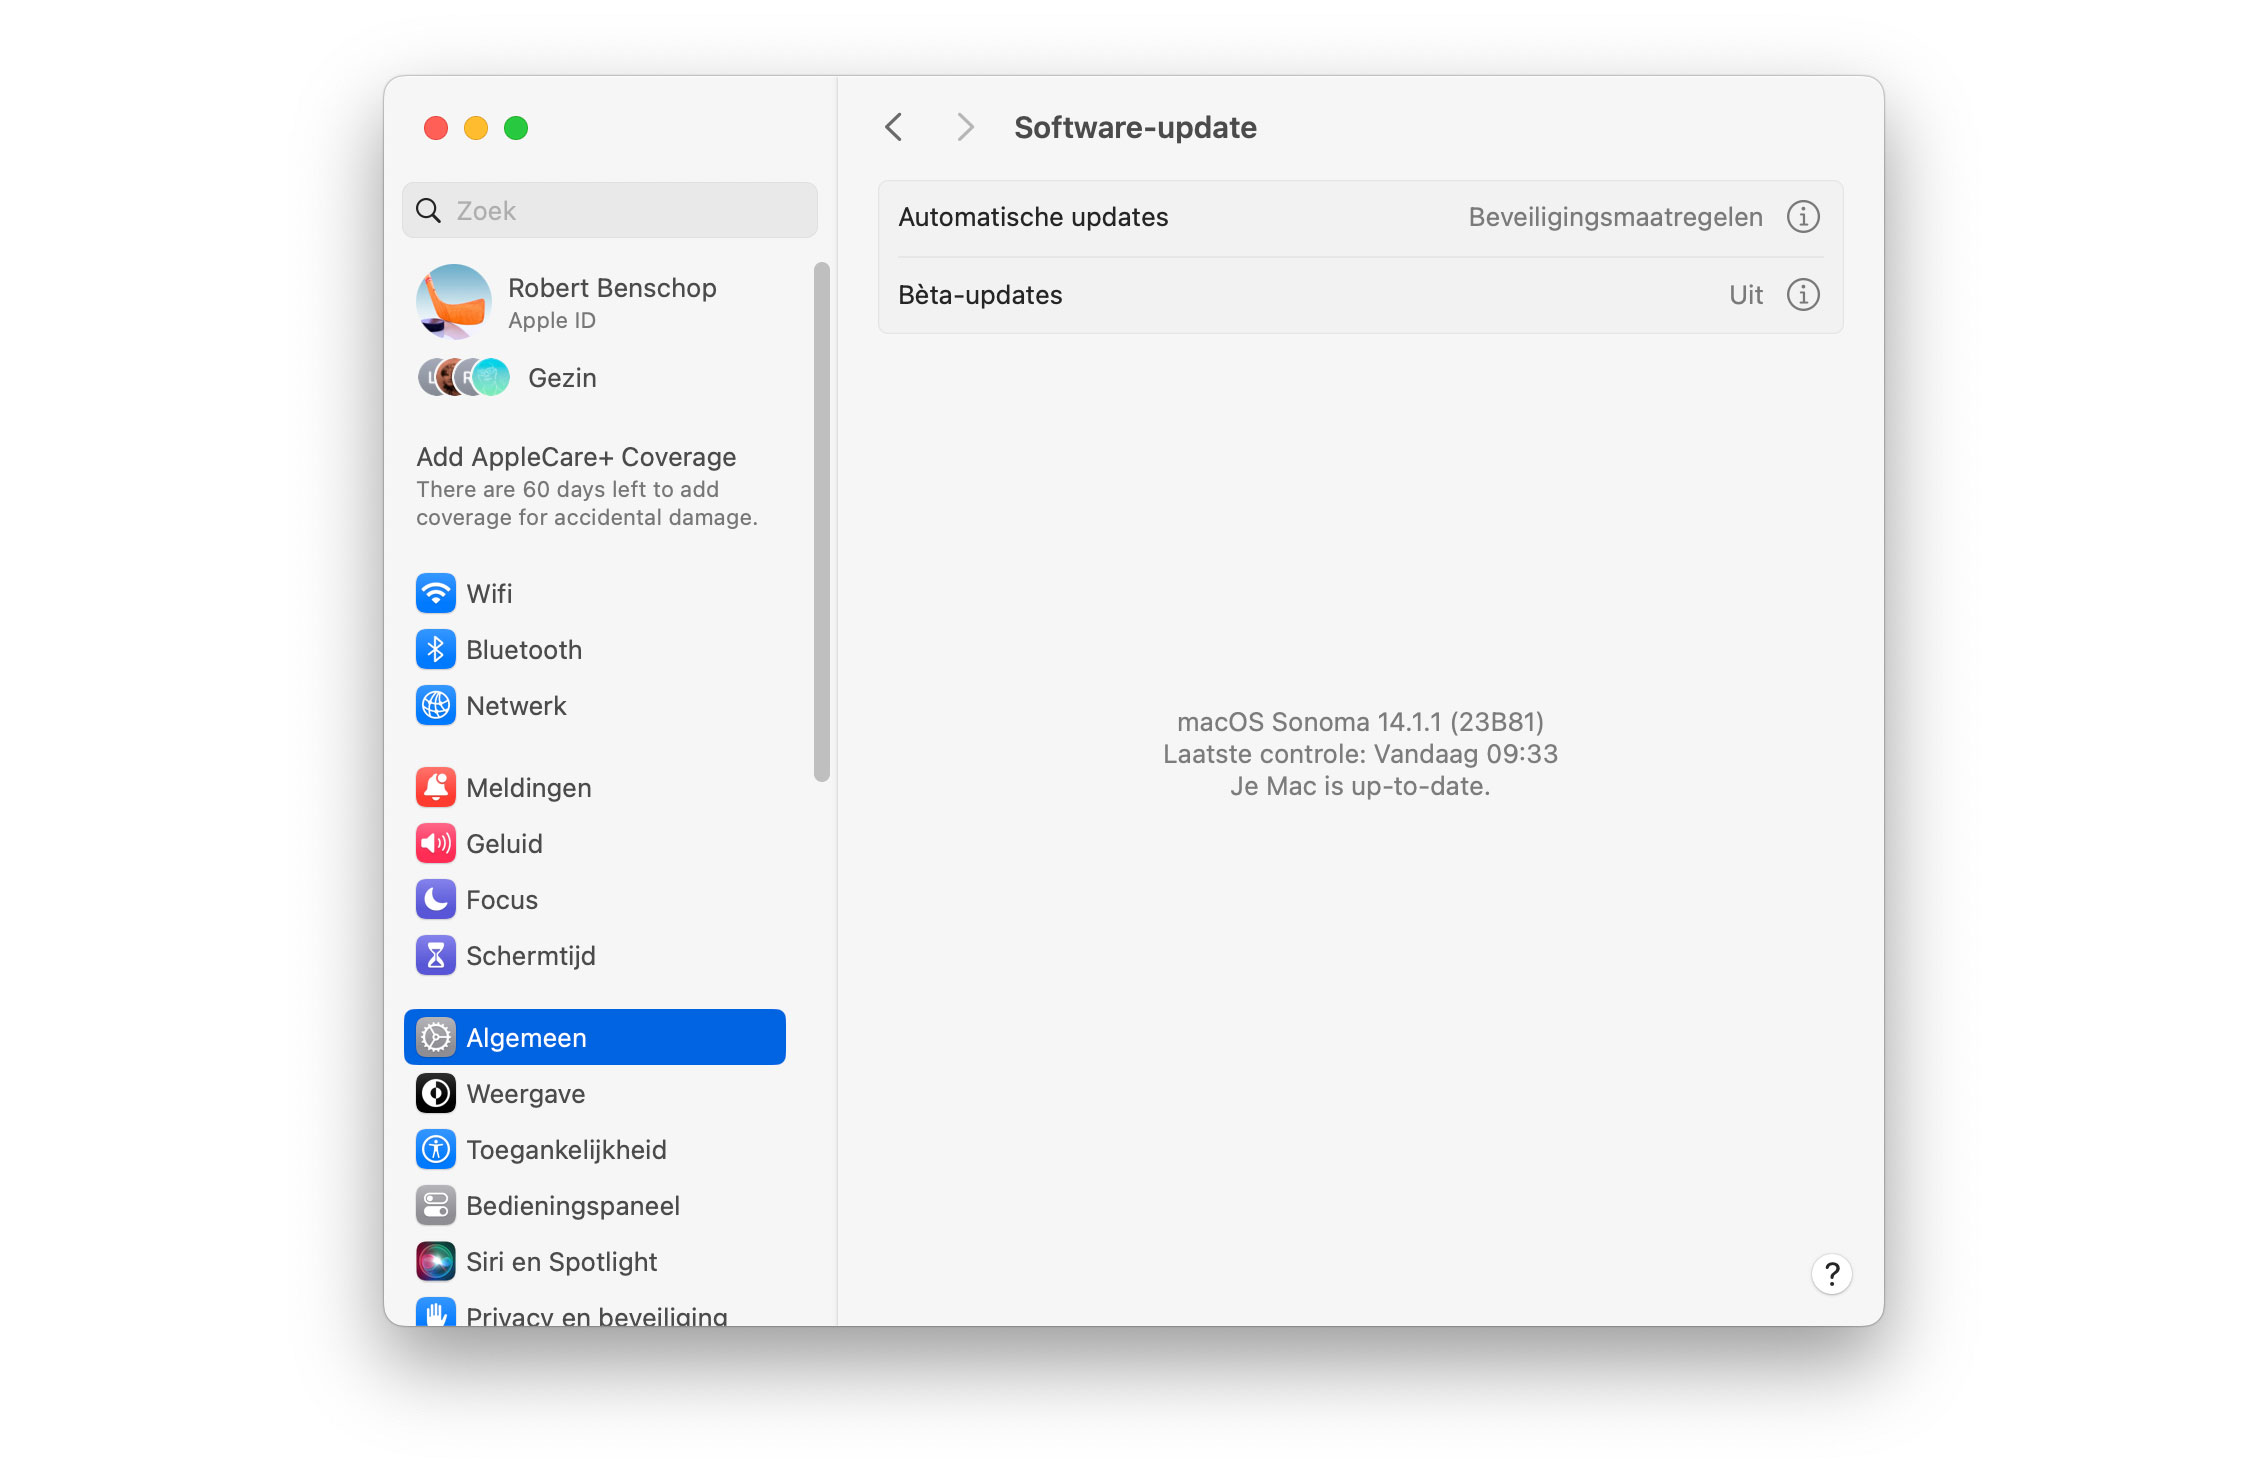The width and height of the screenshot is (2268, 1474).
Task: Select Meldingen label in sidebar
Action: coord(529,788)
